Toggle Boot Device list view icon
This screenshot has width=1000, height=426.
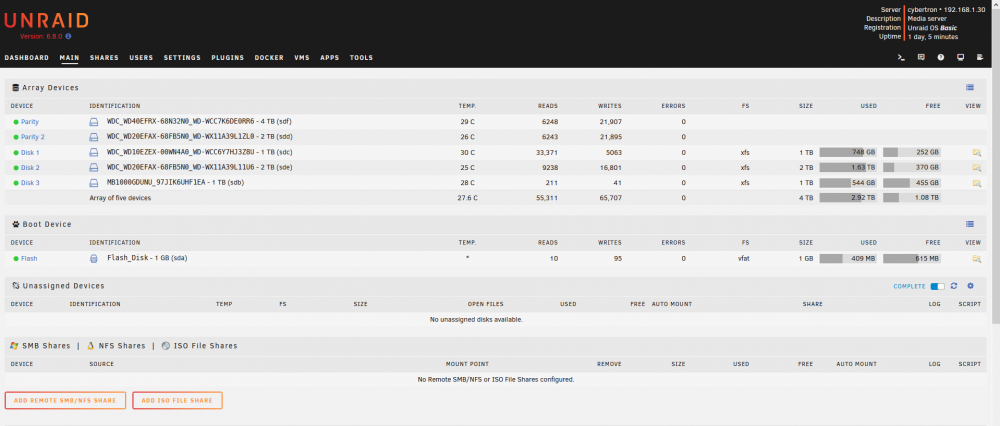pyautogui.click(x=970, y=224)
